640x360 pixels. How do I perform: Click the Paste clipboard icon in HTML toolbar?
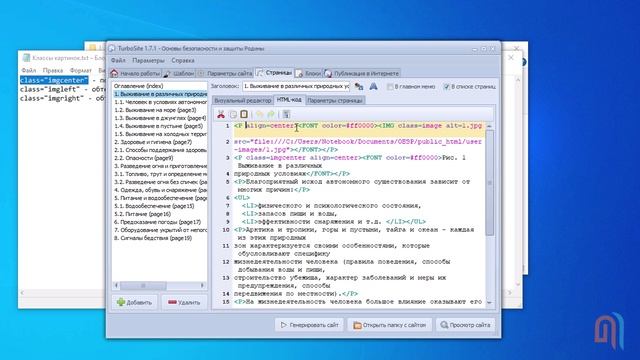(244, 114)
